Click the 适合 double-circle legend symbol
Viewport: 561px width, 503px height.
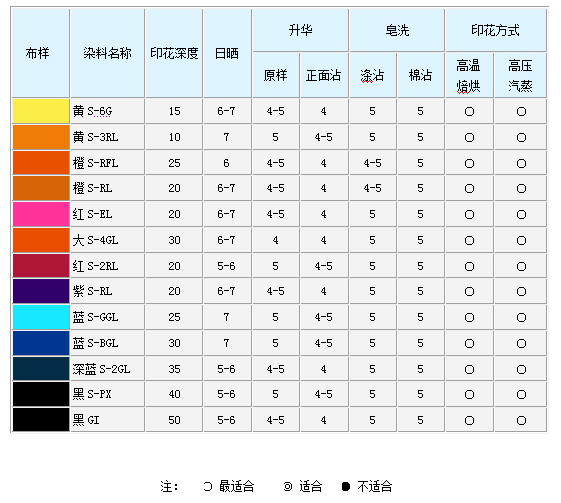(288, 487)
